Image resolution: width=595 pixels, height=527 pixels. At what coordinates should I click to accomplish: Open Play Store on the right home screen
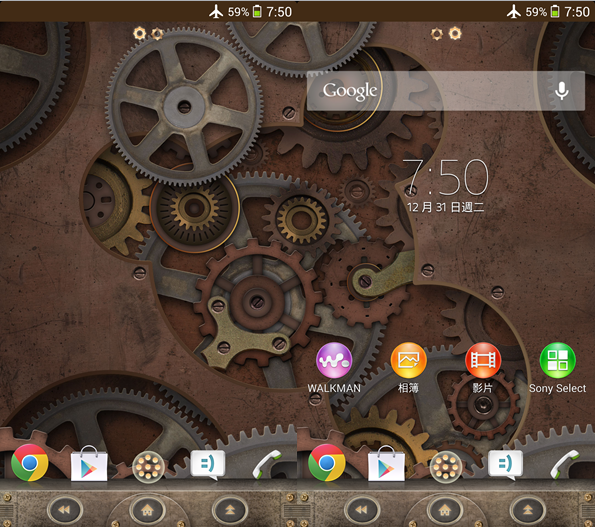(x=386, y=464)
